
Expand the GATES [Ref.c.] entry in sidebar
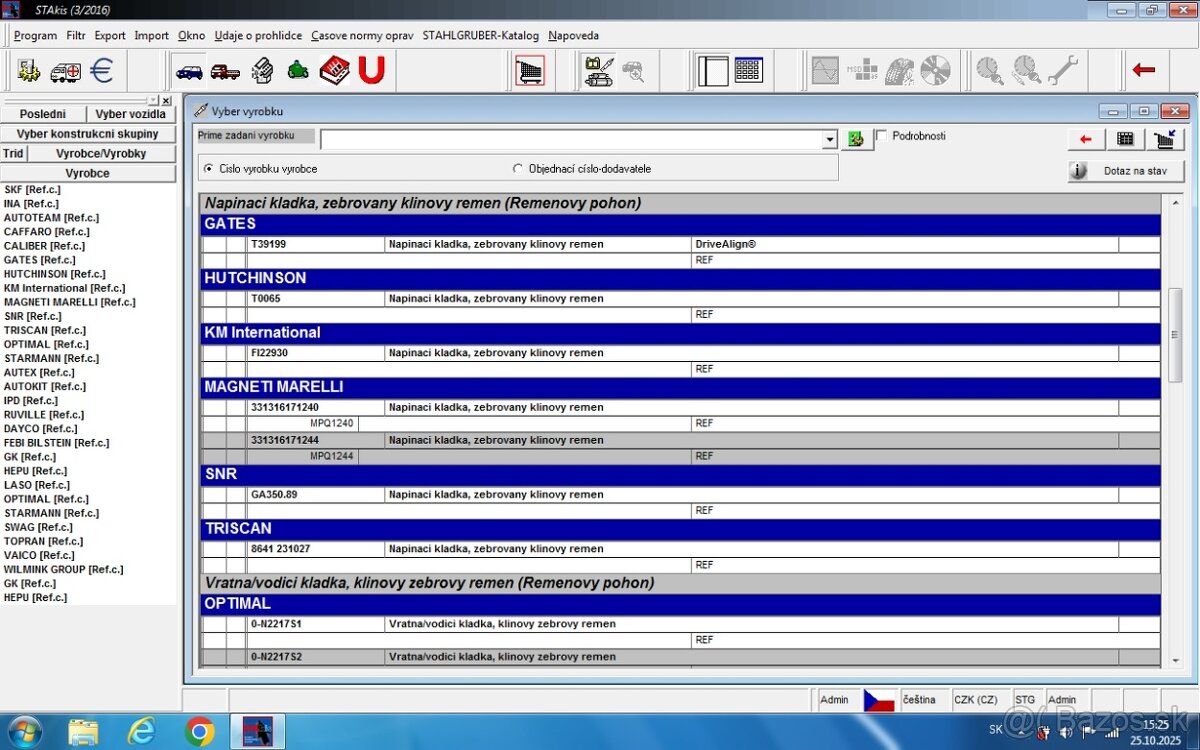pos(40,259)
